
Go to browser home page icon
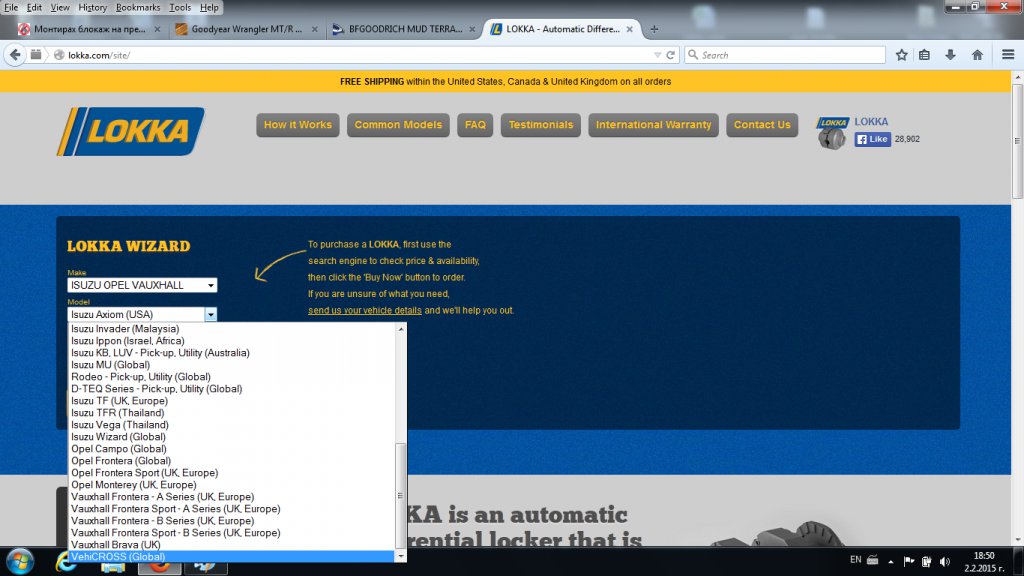pos(977,55)
